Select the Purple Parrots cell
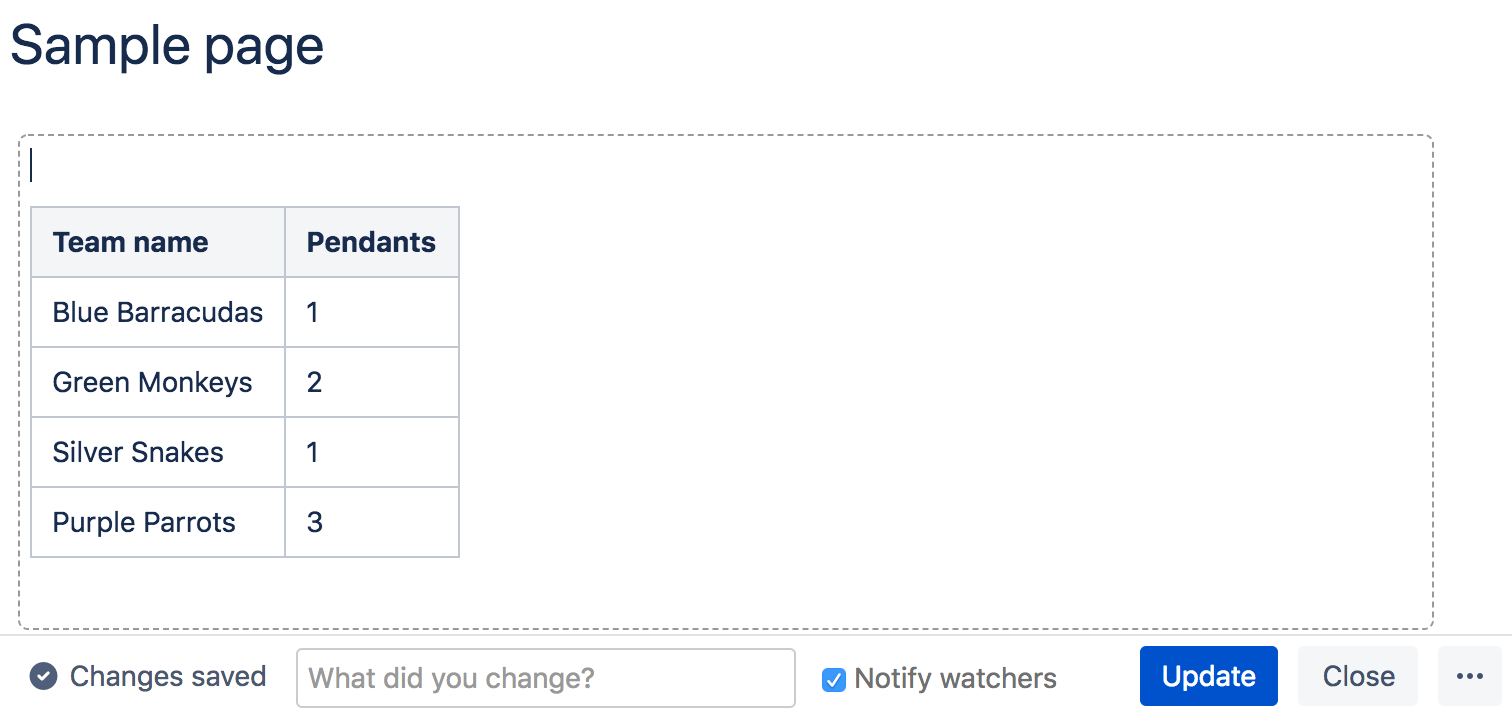1512x718 pixels. point(144,522)
